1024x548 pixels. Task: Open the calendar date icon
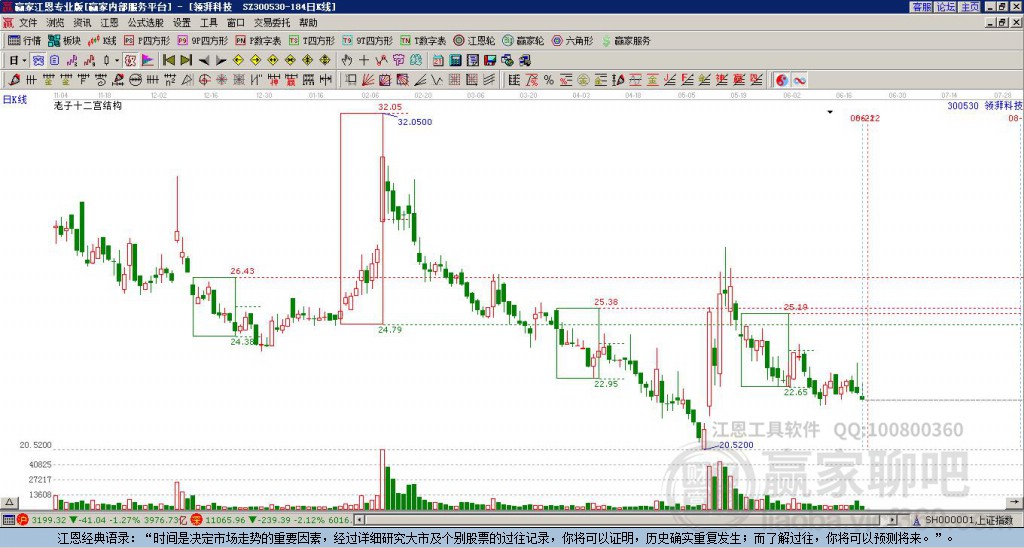coord(438,61)
